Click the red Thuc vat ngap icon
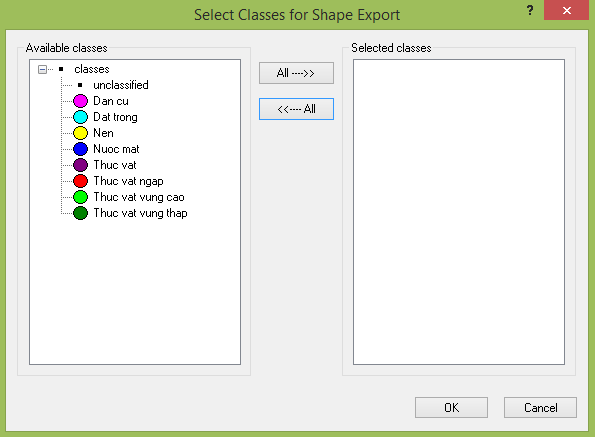Viewport: 595px width, 437px height. [x=80, y=181]
